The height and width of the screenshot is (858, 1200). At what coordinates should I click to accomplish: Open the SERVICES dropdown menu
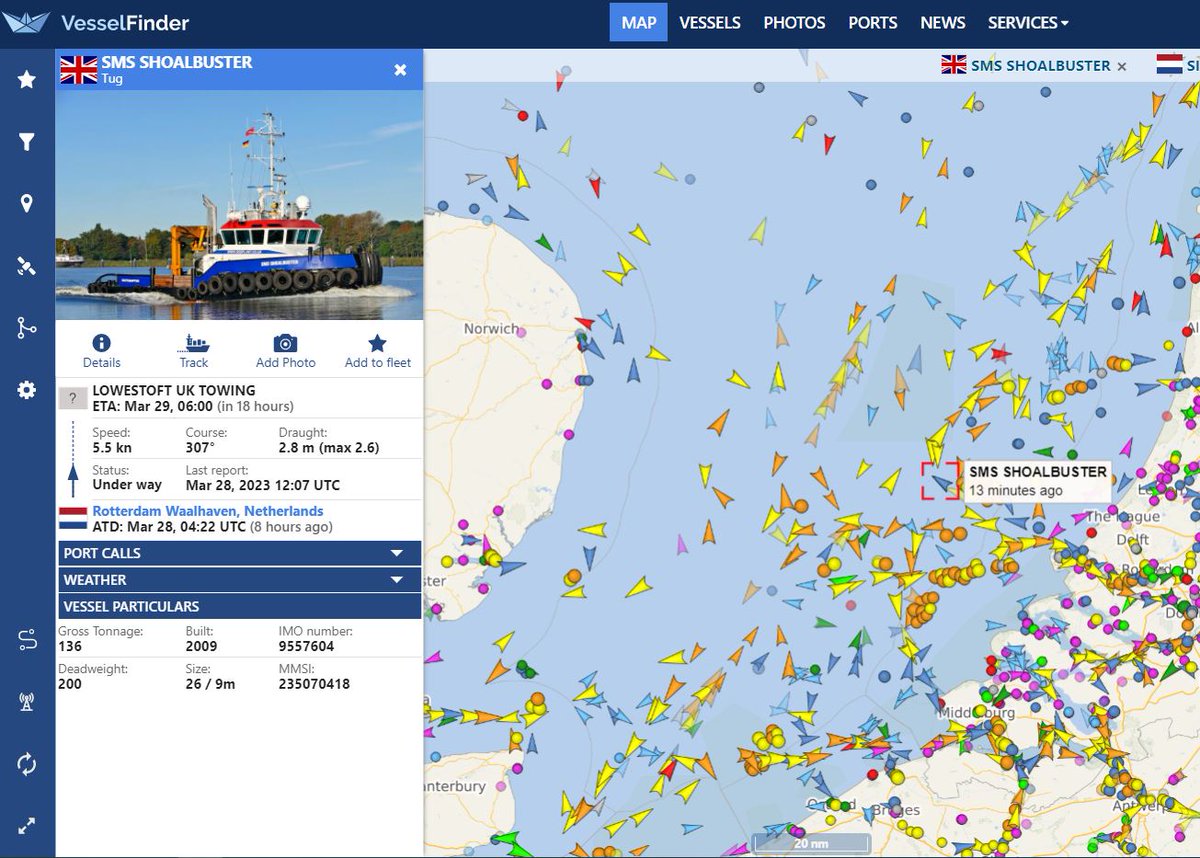point(1028,22)
